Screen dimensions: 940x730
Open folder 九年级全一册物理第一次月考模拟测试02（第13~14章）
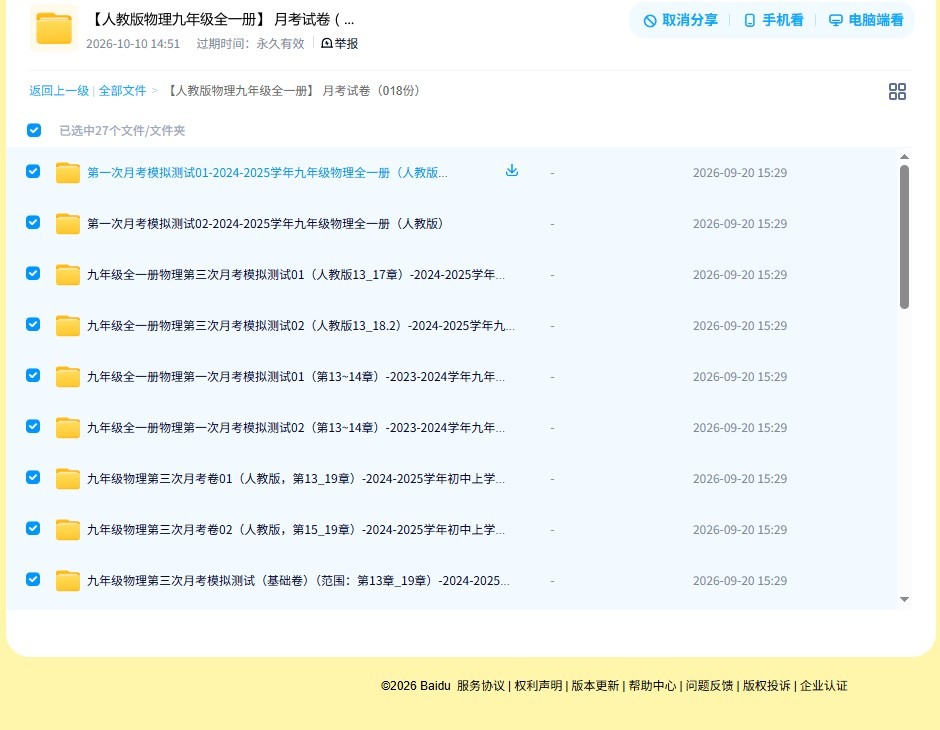click(x=296, y=427)
